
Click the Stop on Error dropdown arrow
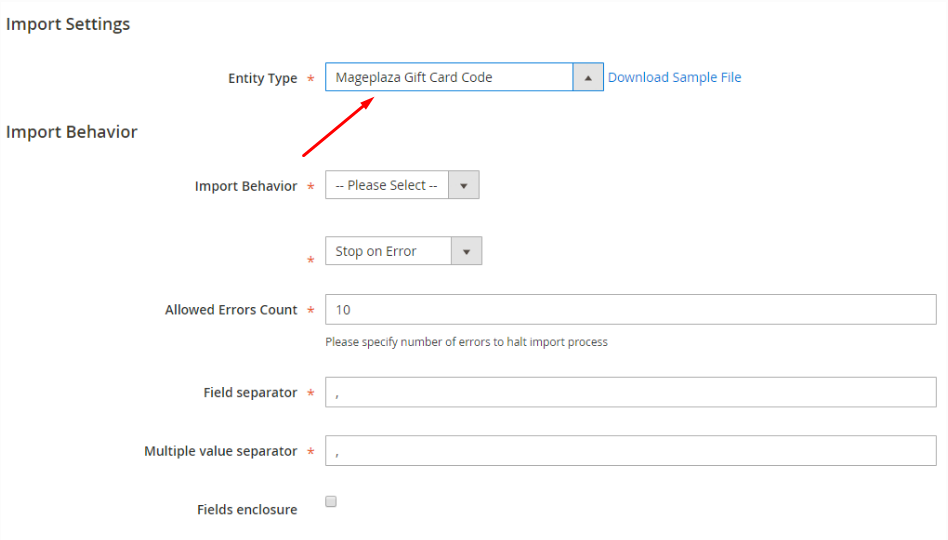tap(466, 251)
